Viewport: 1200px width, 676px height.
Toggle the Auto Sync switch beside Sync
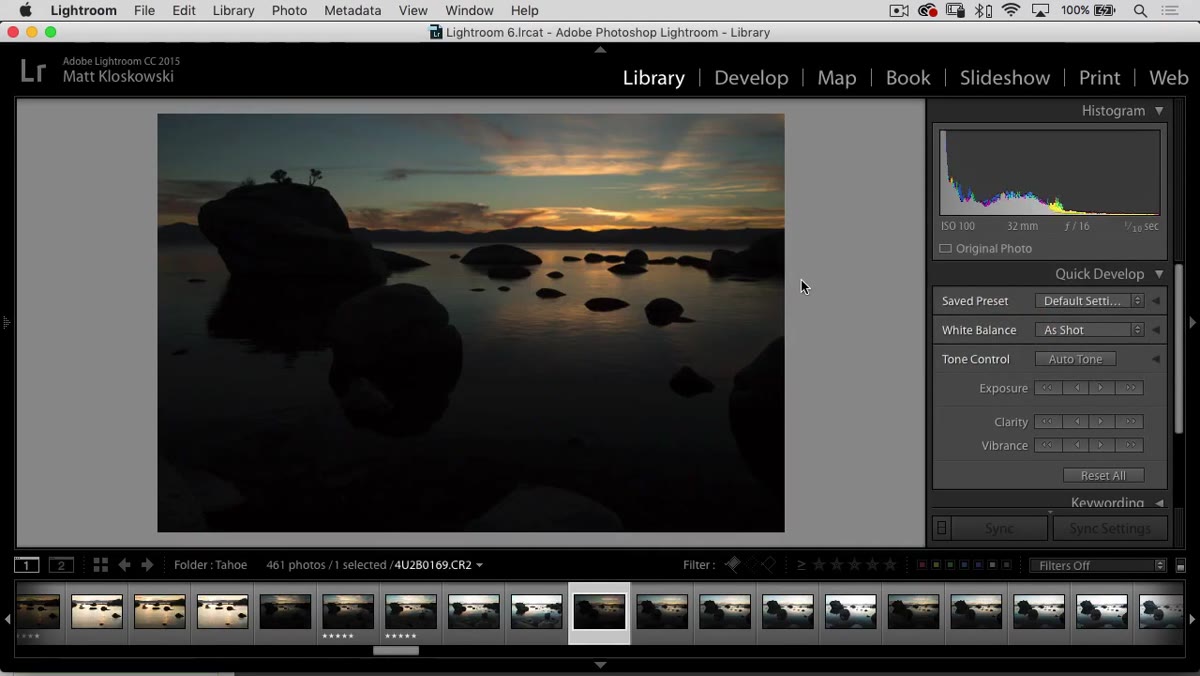tap(941, 528)
